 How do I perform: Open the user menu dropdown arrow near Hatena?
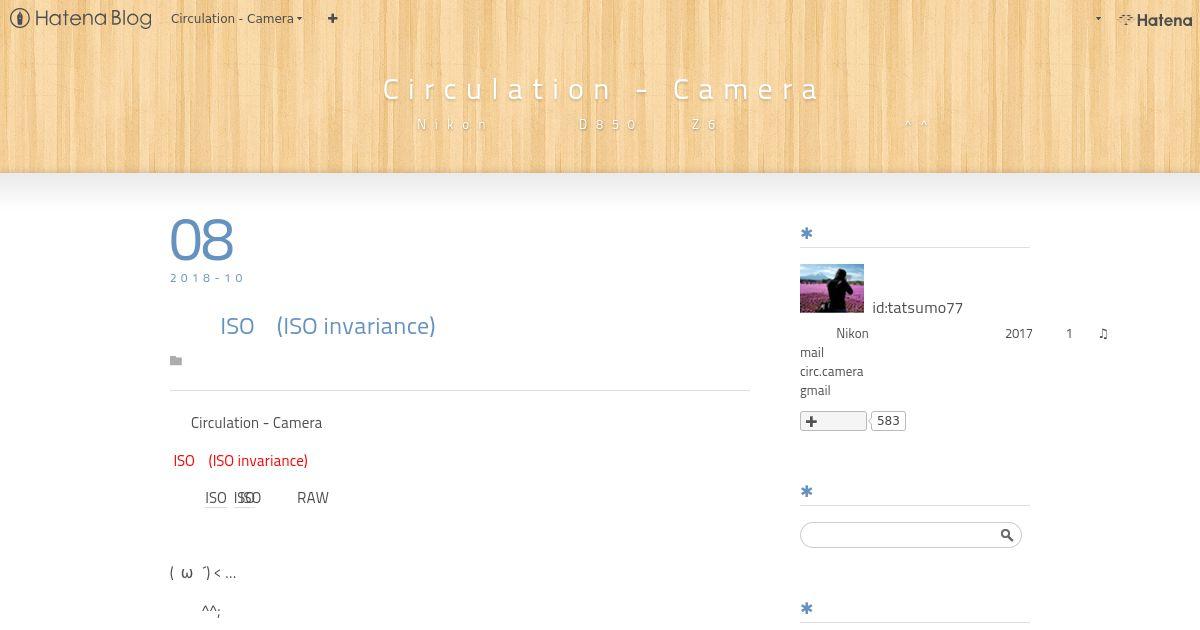pyautogui.click(x=1098, y=18)
